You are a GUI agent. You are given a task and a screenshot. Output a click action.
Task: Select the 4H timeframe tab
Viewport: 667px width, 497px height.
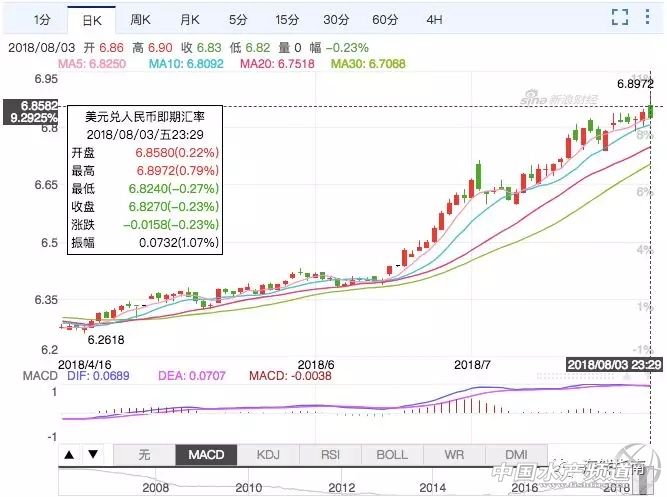[434, 19]
